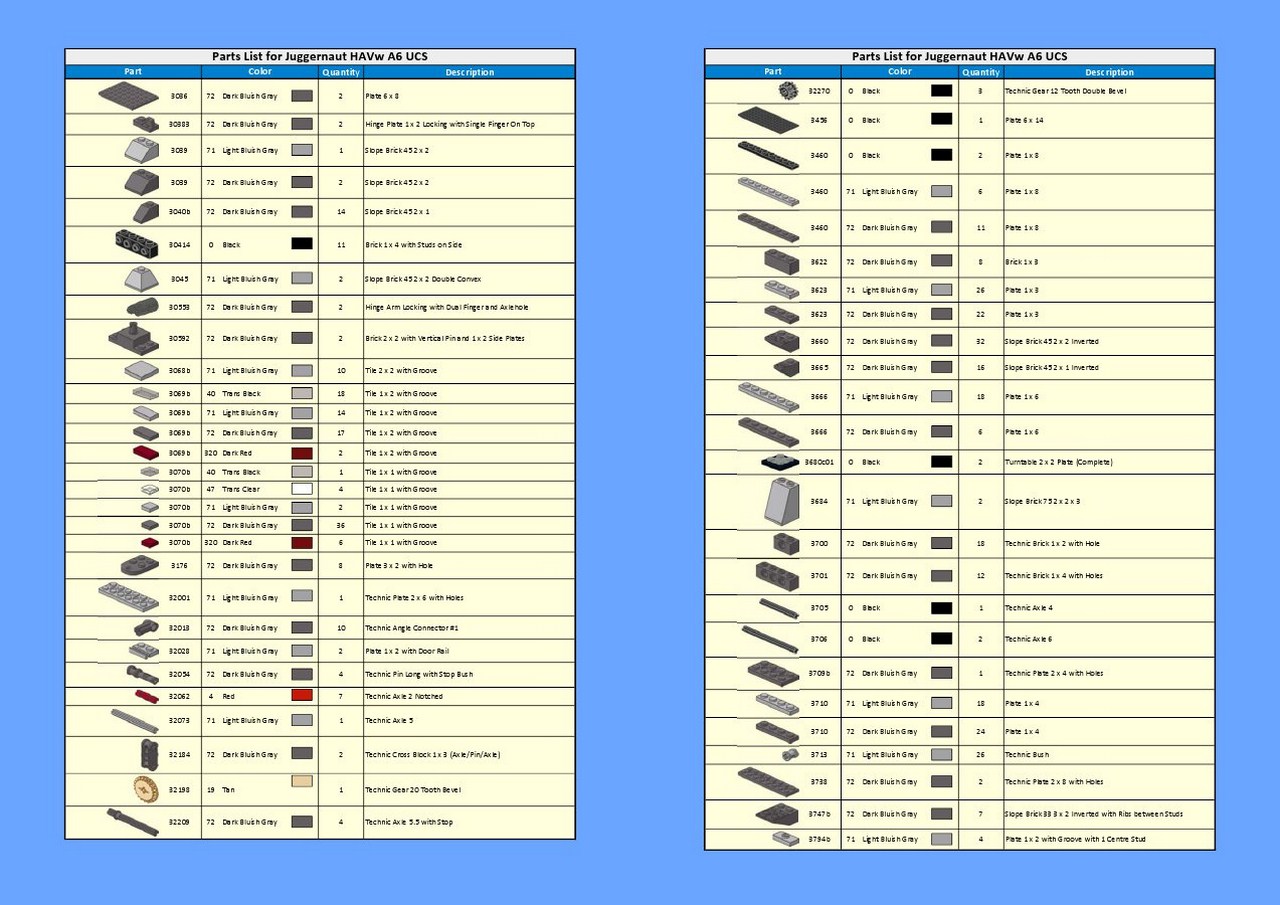Image resolution: width=1280 pixels, height=905 pixels.
Task: Click the Slope Brick 75 2 x 2 x 3 image
Action: [x=782, y=501]
